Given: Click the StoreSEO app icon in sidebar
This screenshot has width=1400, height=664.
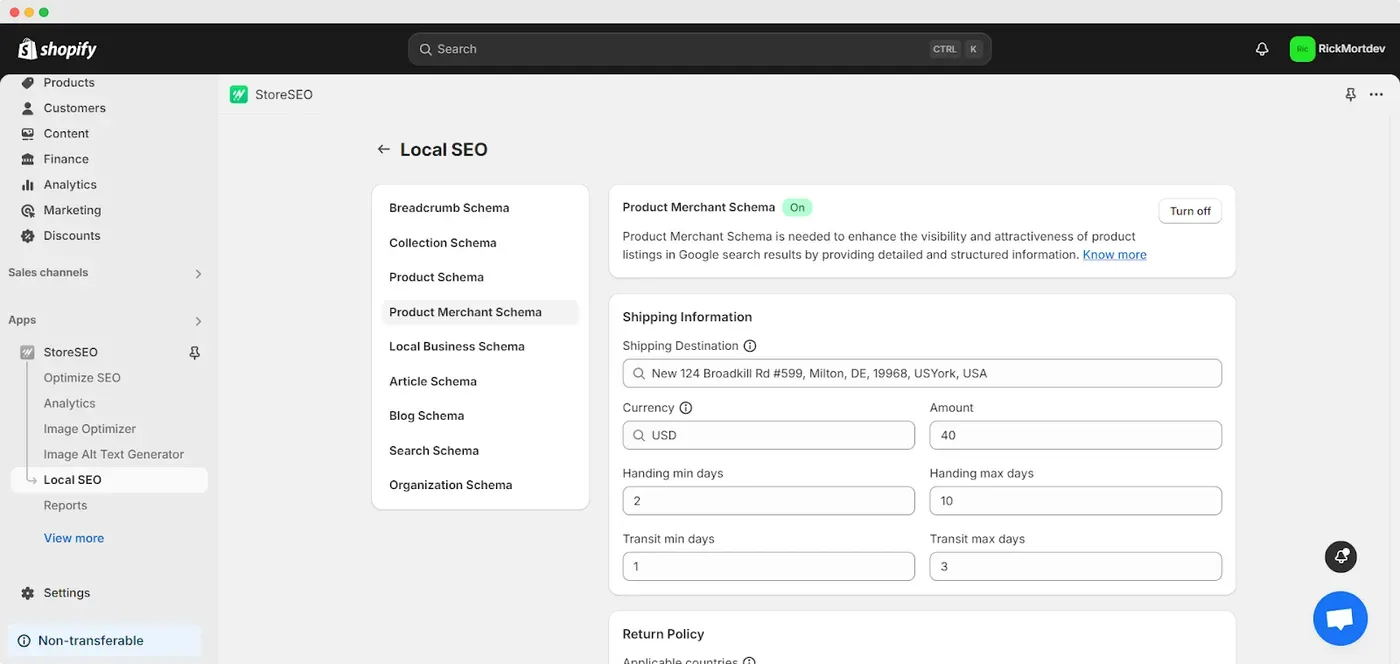Looking at the screenshot, I should (x=28, y=352).
